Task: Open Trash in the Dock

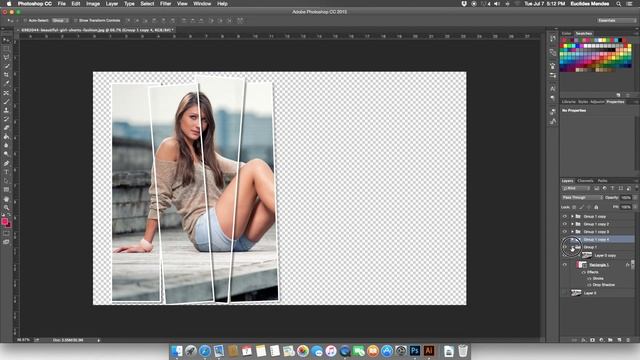Action: (462, 351)
